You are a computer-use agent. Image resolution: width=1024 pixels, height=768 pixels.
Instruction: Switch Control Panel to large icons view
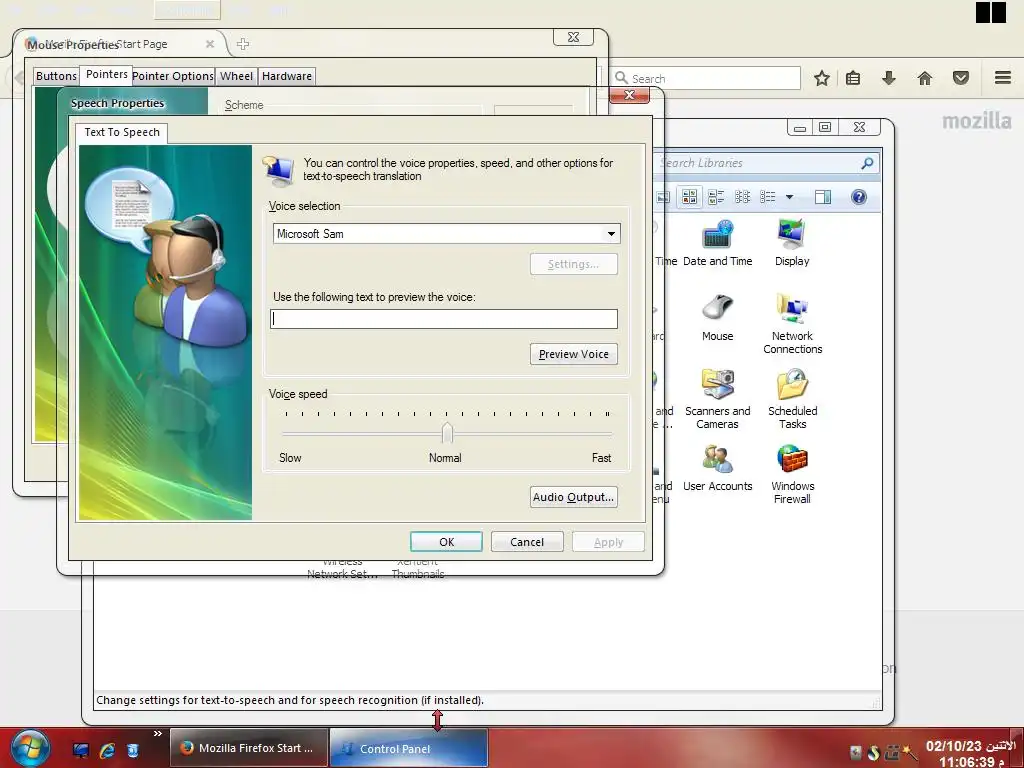click(x=690, y=197)
